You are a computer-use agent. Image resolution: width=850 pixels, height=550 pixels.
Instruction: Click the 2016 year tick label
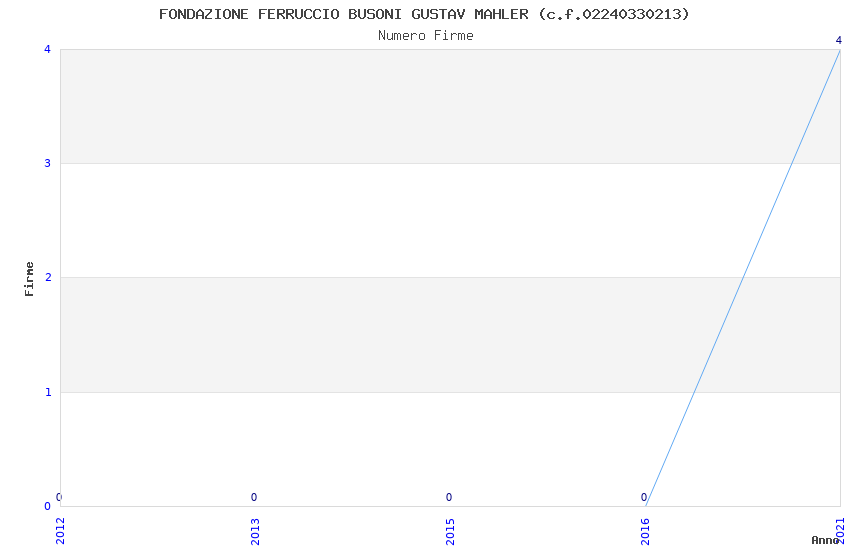645,531
